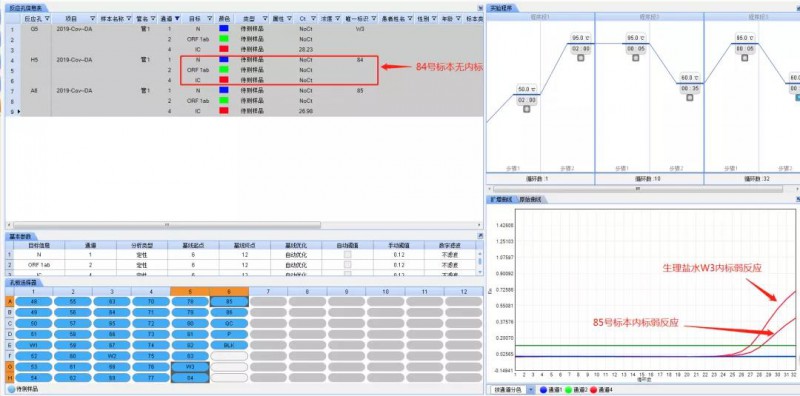800x396 pixels.
Task: Open the 反应孔 column filter icon
Action: point(47,18)
